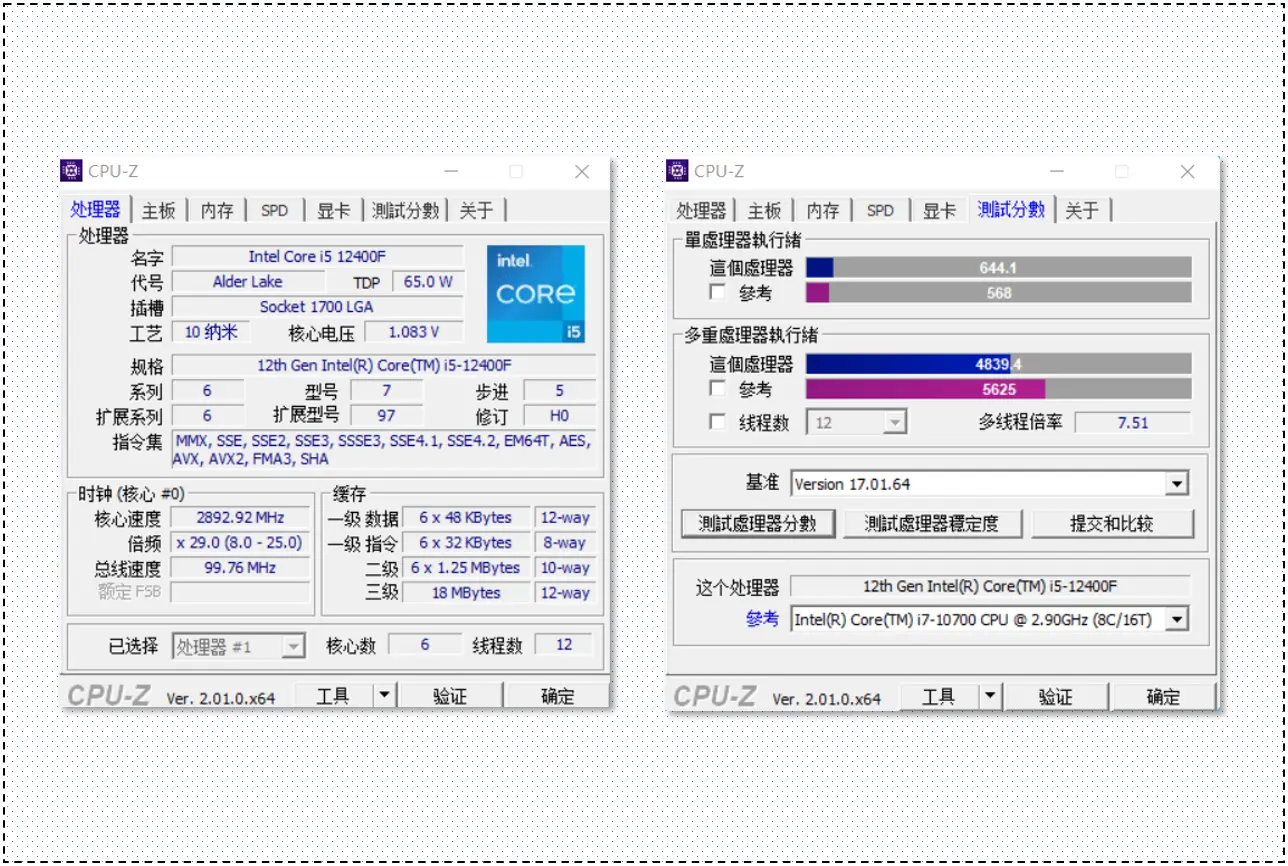Click the 測試處理器穩定度 stress test button
The height and width of the screenshot is (866, 1288).
tap(931, 523)
